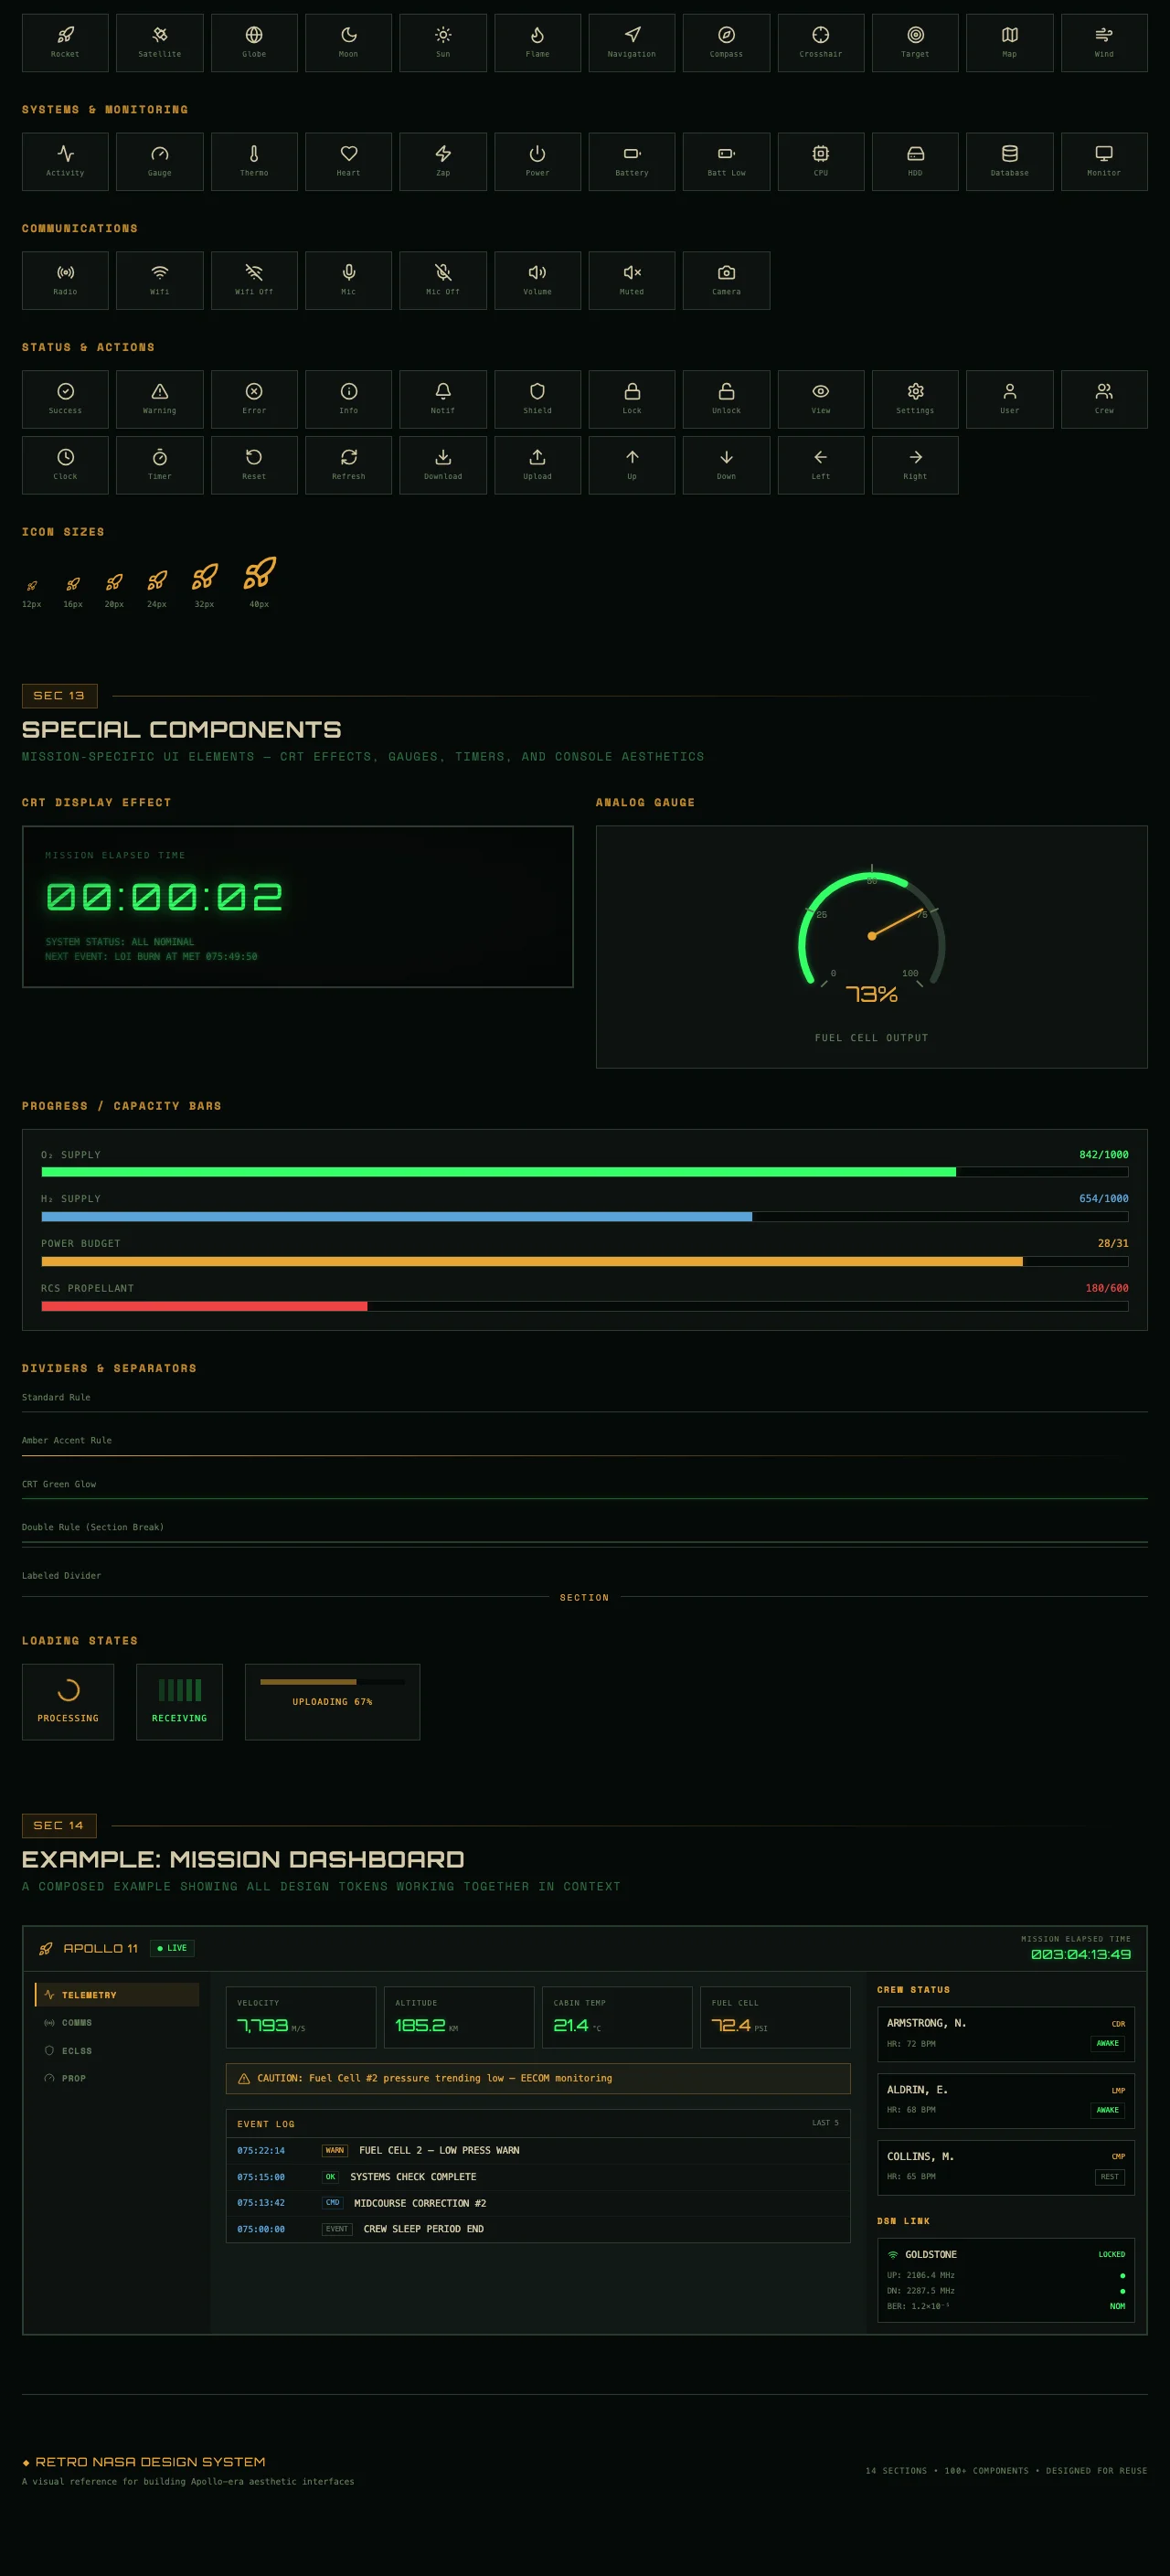The width and height of the screenshot is (1170, 2576).
Task: Click the Flame icon tile
Action: tap(537, 43)
